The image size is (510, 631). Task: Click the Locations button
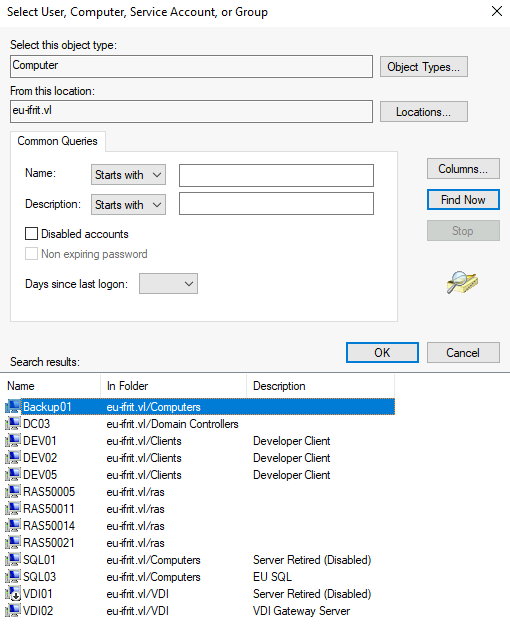pyautogui.click(x=423, y=111)
